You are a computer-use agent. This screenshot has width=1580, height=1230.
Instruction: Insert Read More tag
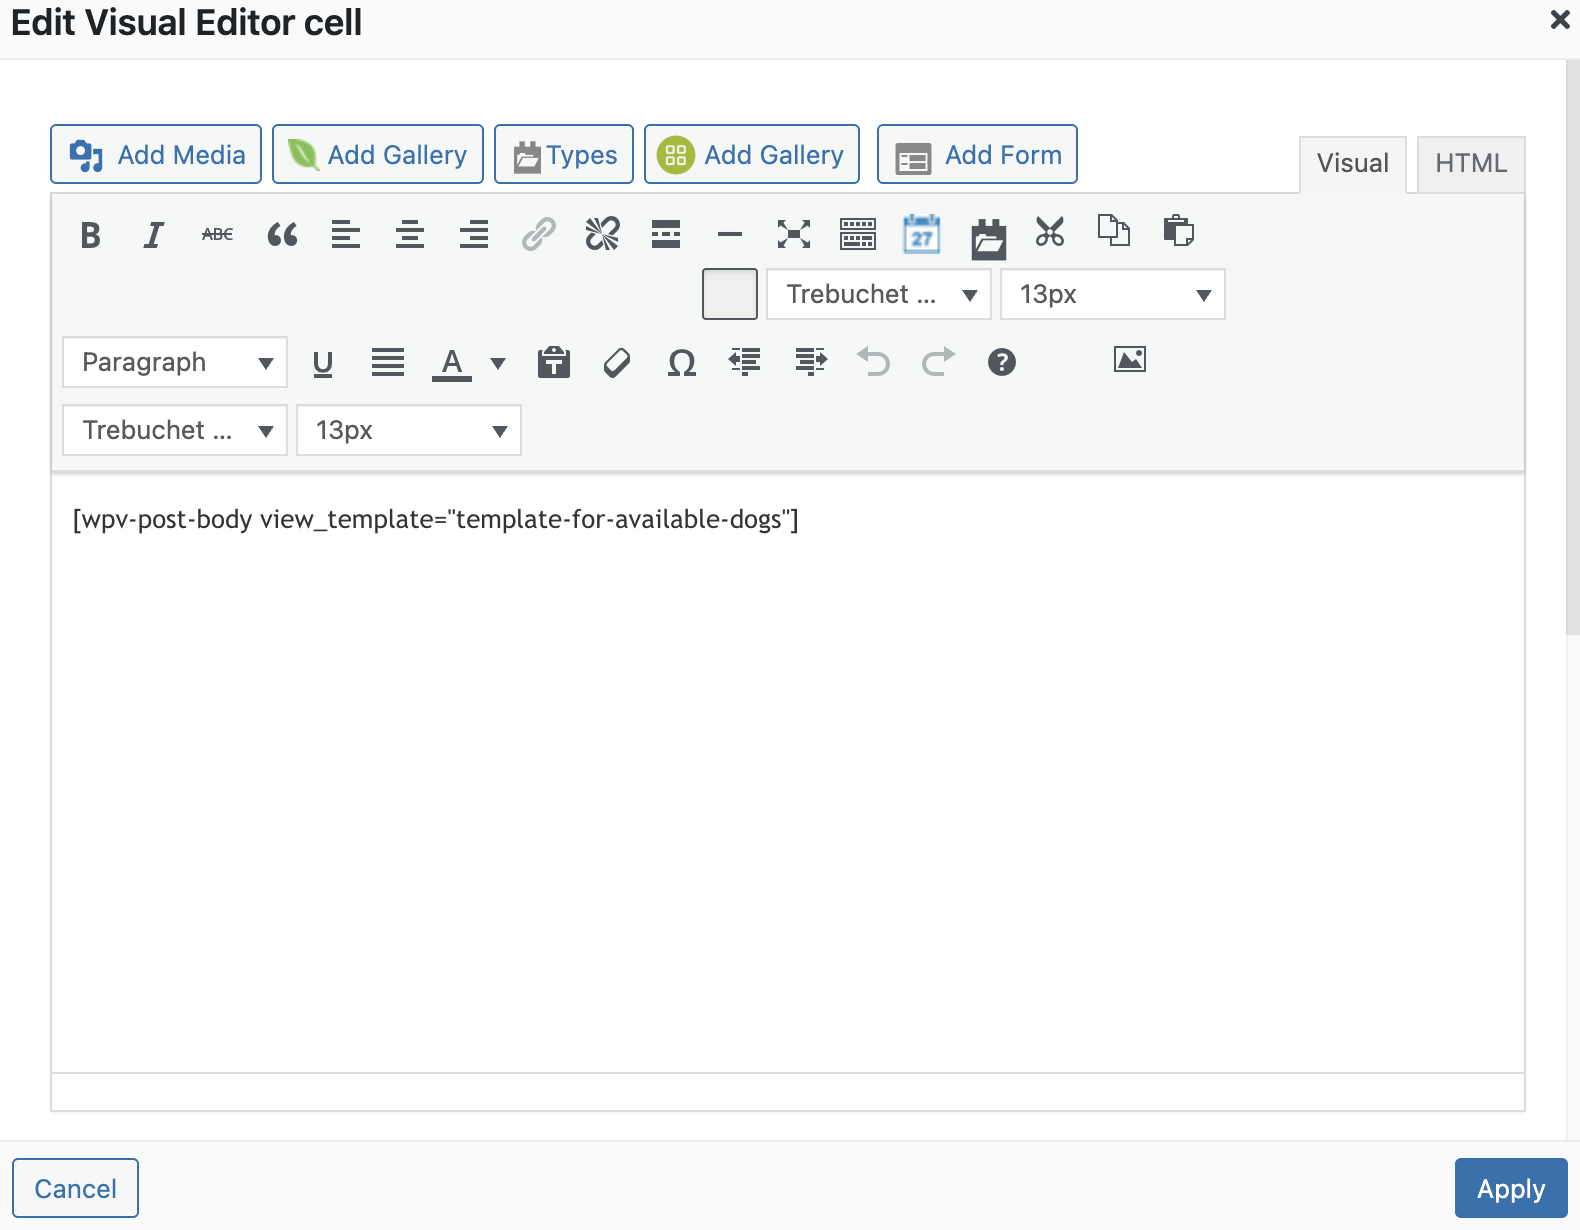666,235
